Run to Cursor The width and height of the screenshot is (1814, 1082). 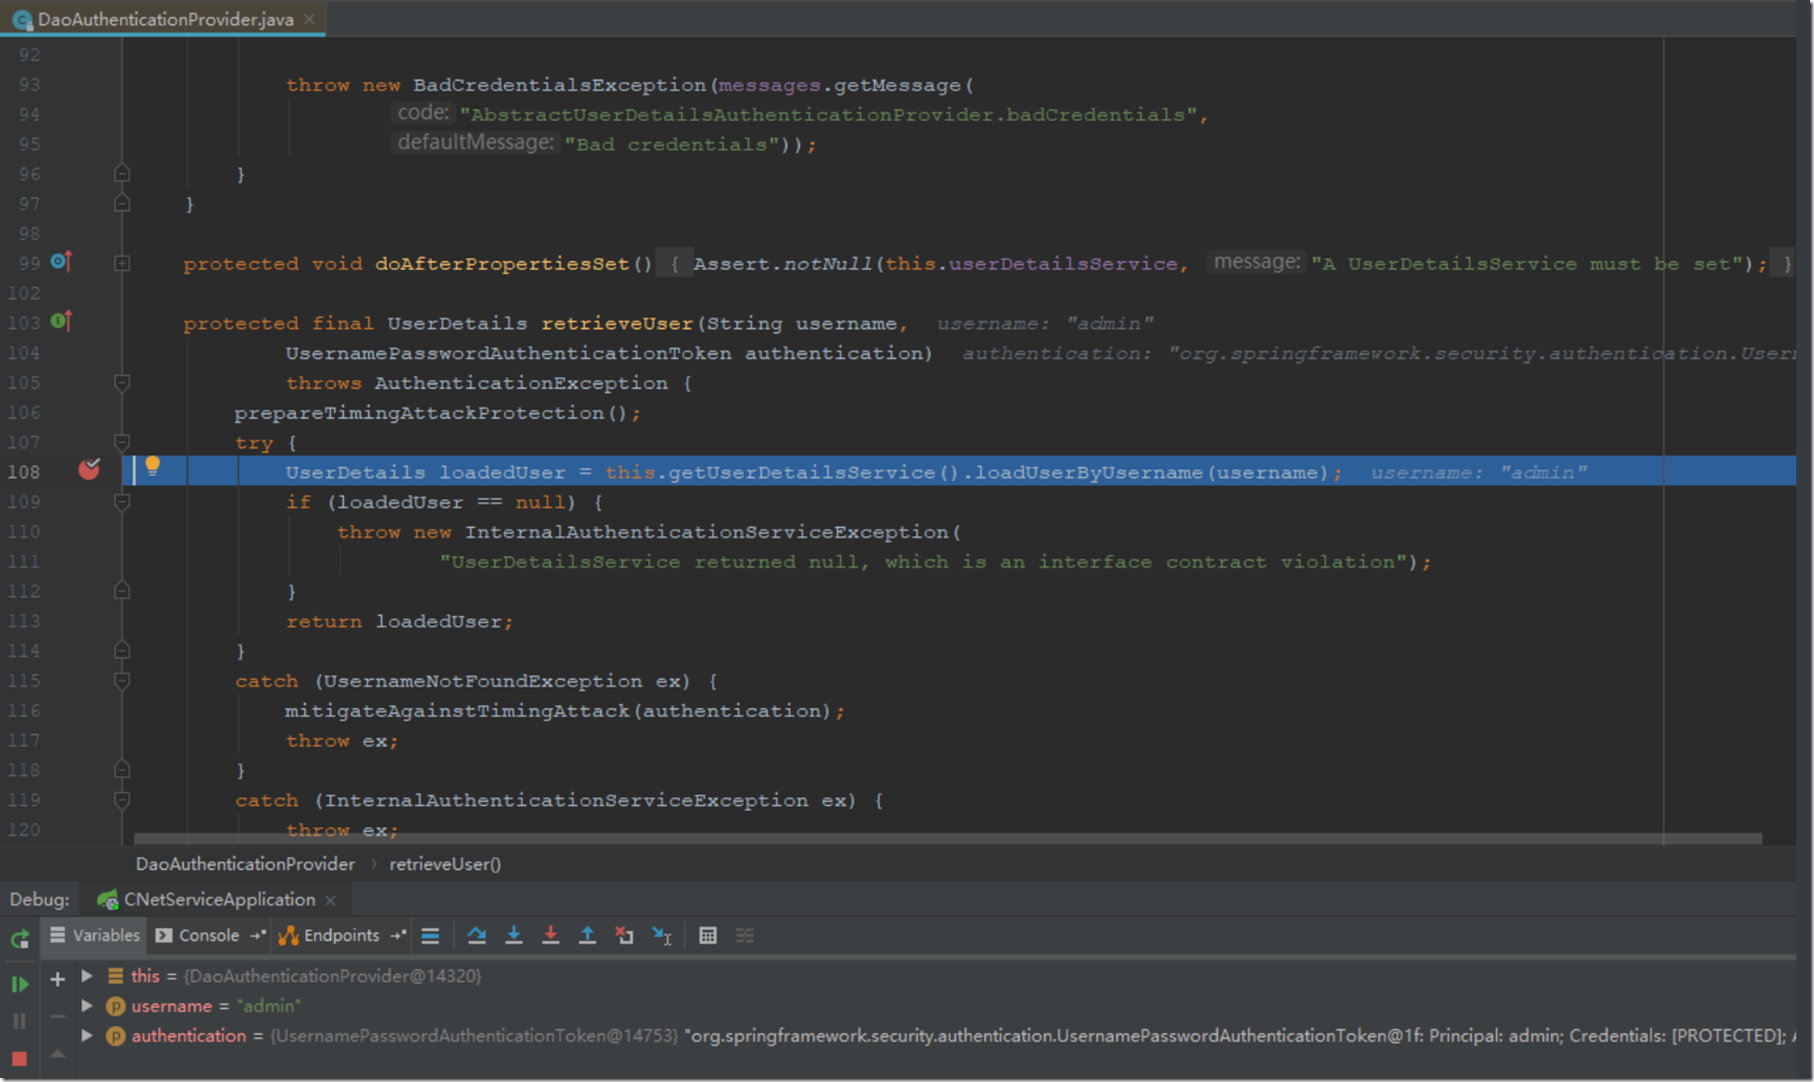click(x=662, y=936)
